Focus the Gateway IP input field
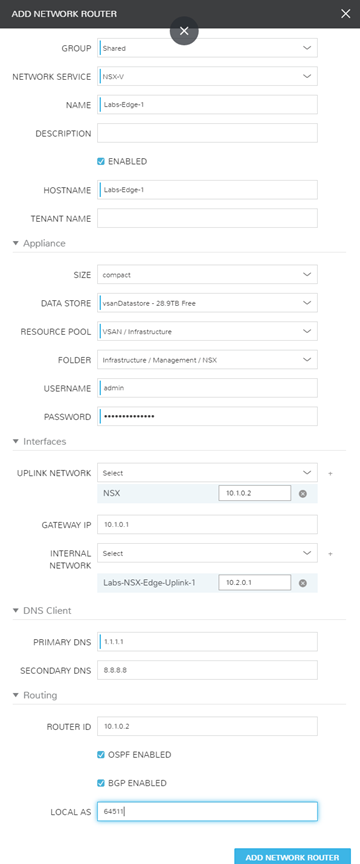Image resolution: width=360 pixels, height=864 pixels. coord(207,525)
